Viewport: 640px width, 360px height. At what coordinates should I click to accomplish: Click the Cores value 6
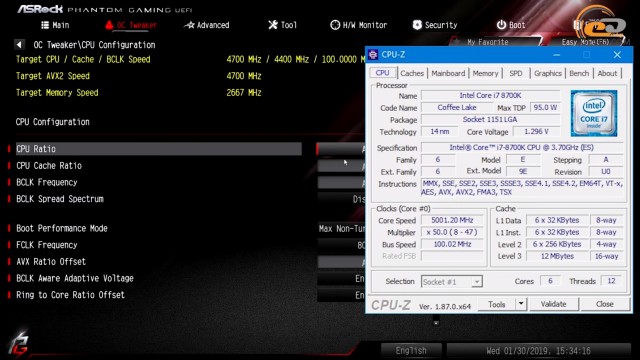pos(550,281)
